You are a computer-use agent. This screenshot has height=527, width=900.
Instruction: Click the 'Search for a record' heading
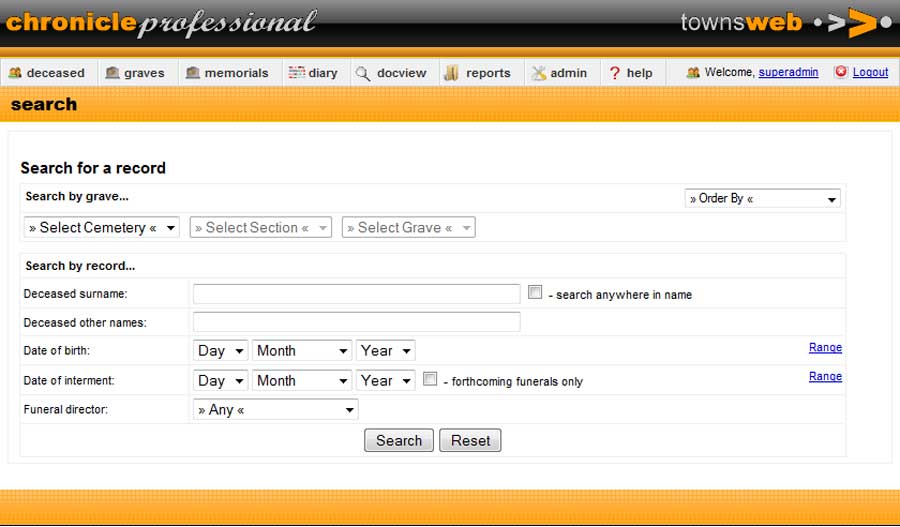[93, 168]
